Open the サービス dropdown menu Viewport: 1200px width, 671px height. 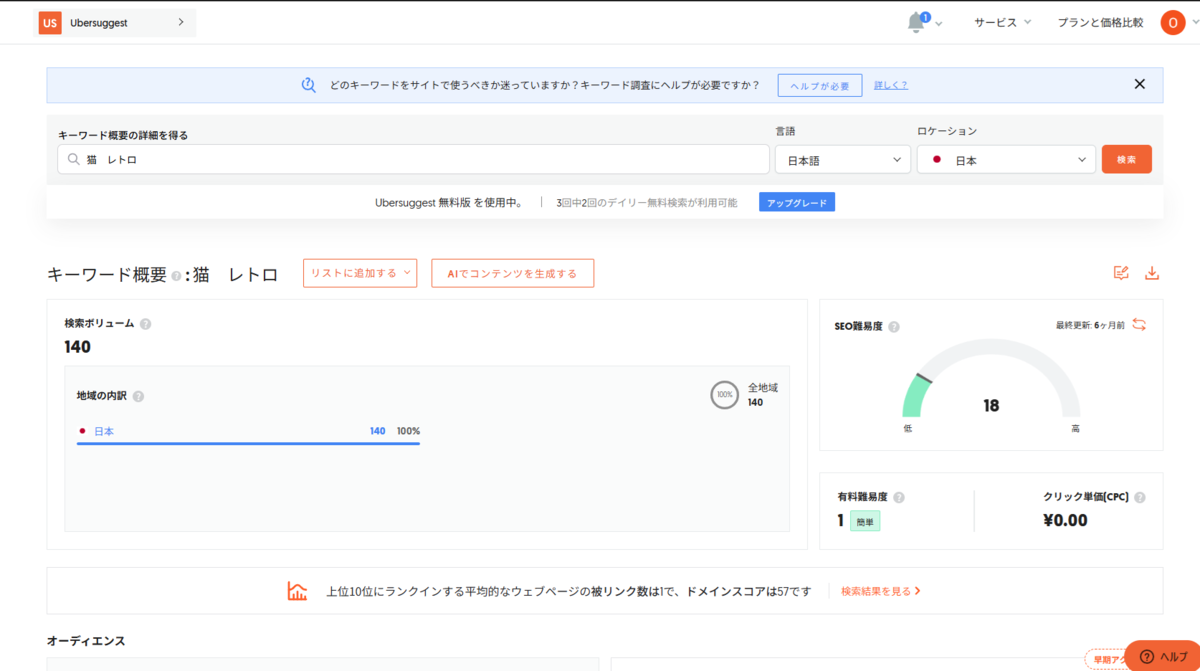[x=1002, y=23]
